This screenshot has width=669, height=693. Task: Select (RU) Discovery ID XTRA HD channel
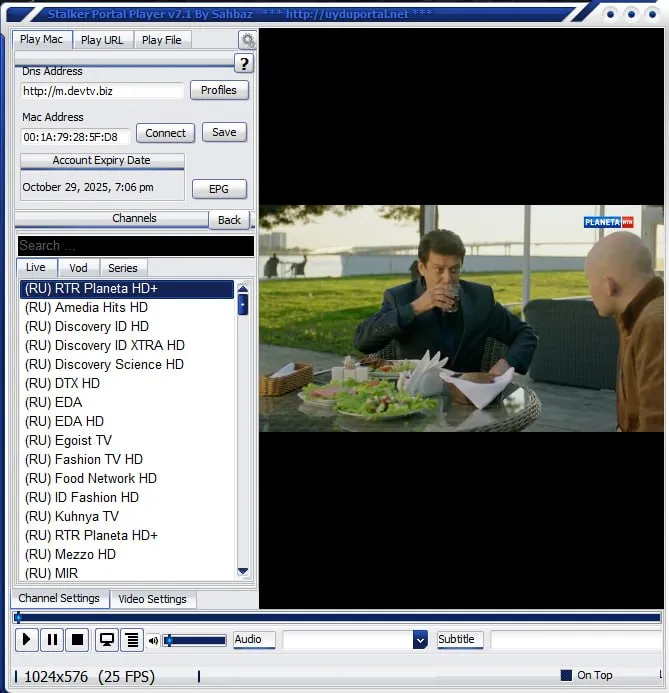(x=126, y=346)
